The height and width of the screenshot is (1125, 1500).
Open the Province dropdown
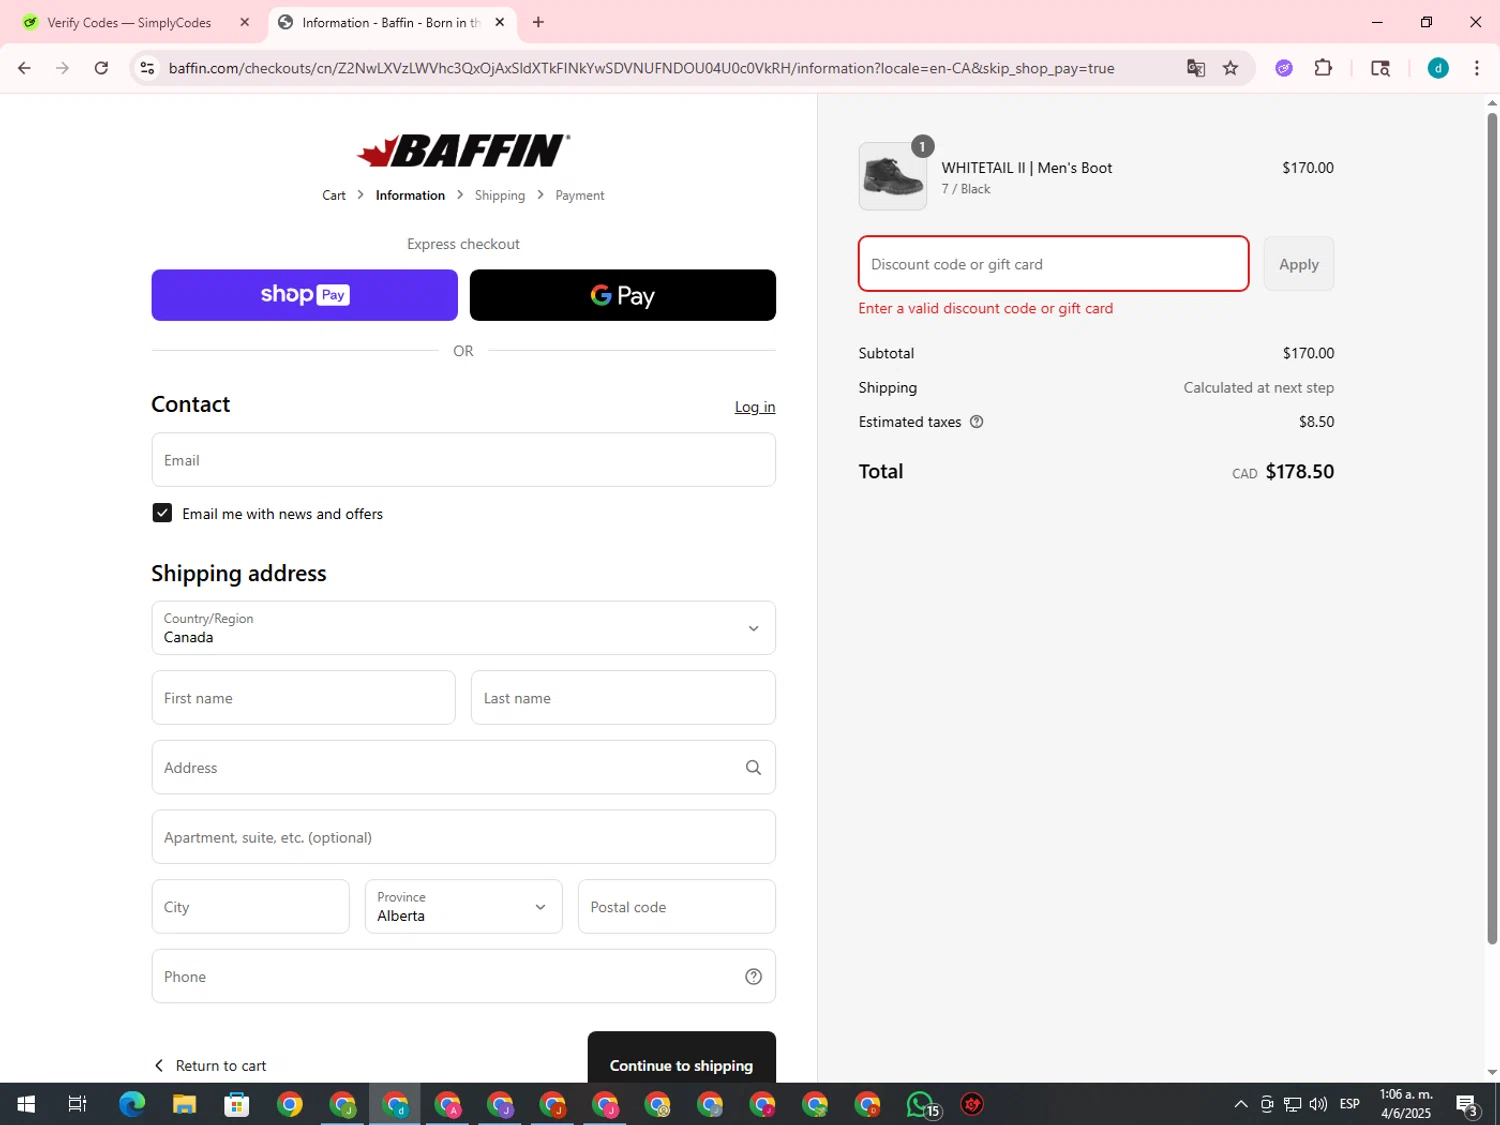[x=463, y=906]
